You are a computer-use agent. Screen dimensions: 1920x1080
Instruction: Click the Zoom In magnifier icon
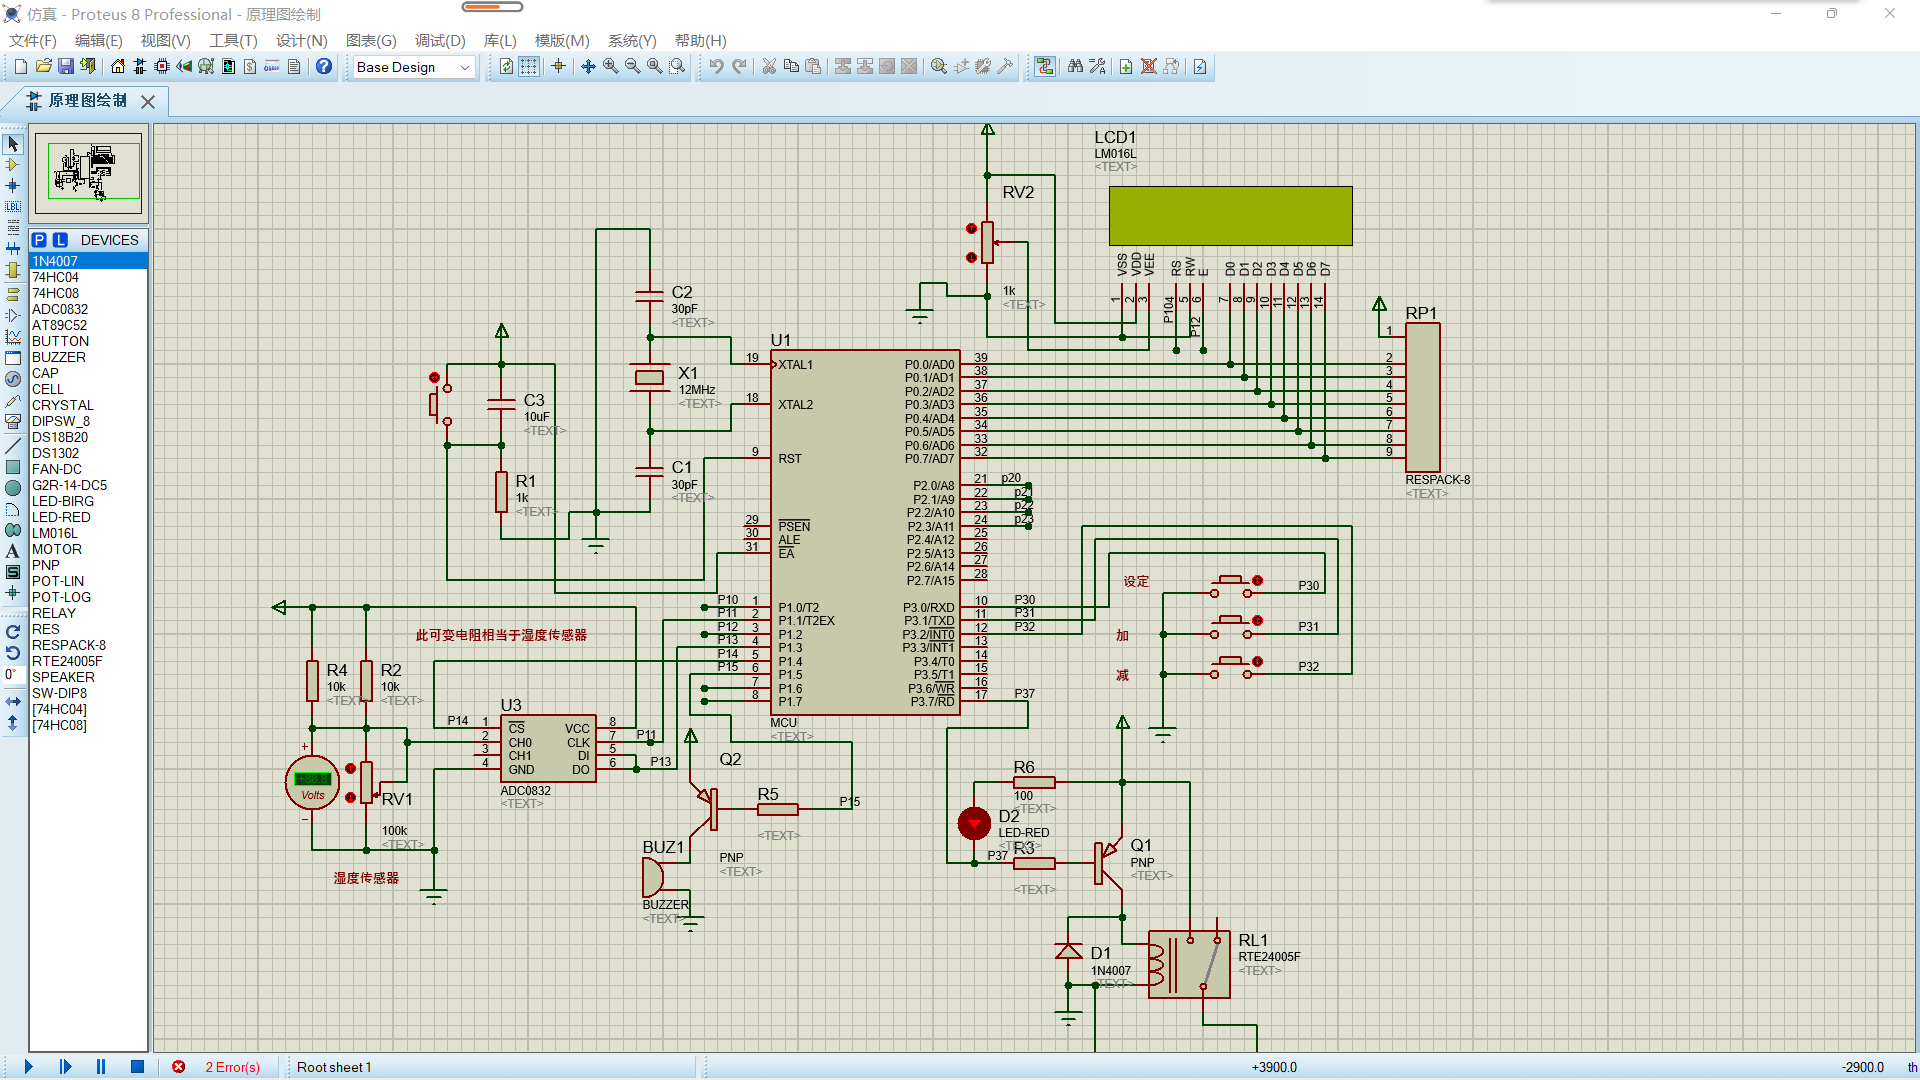pos(610,66)
